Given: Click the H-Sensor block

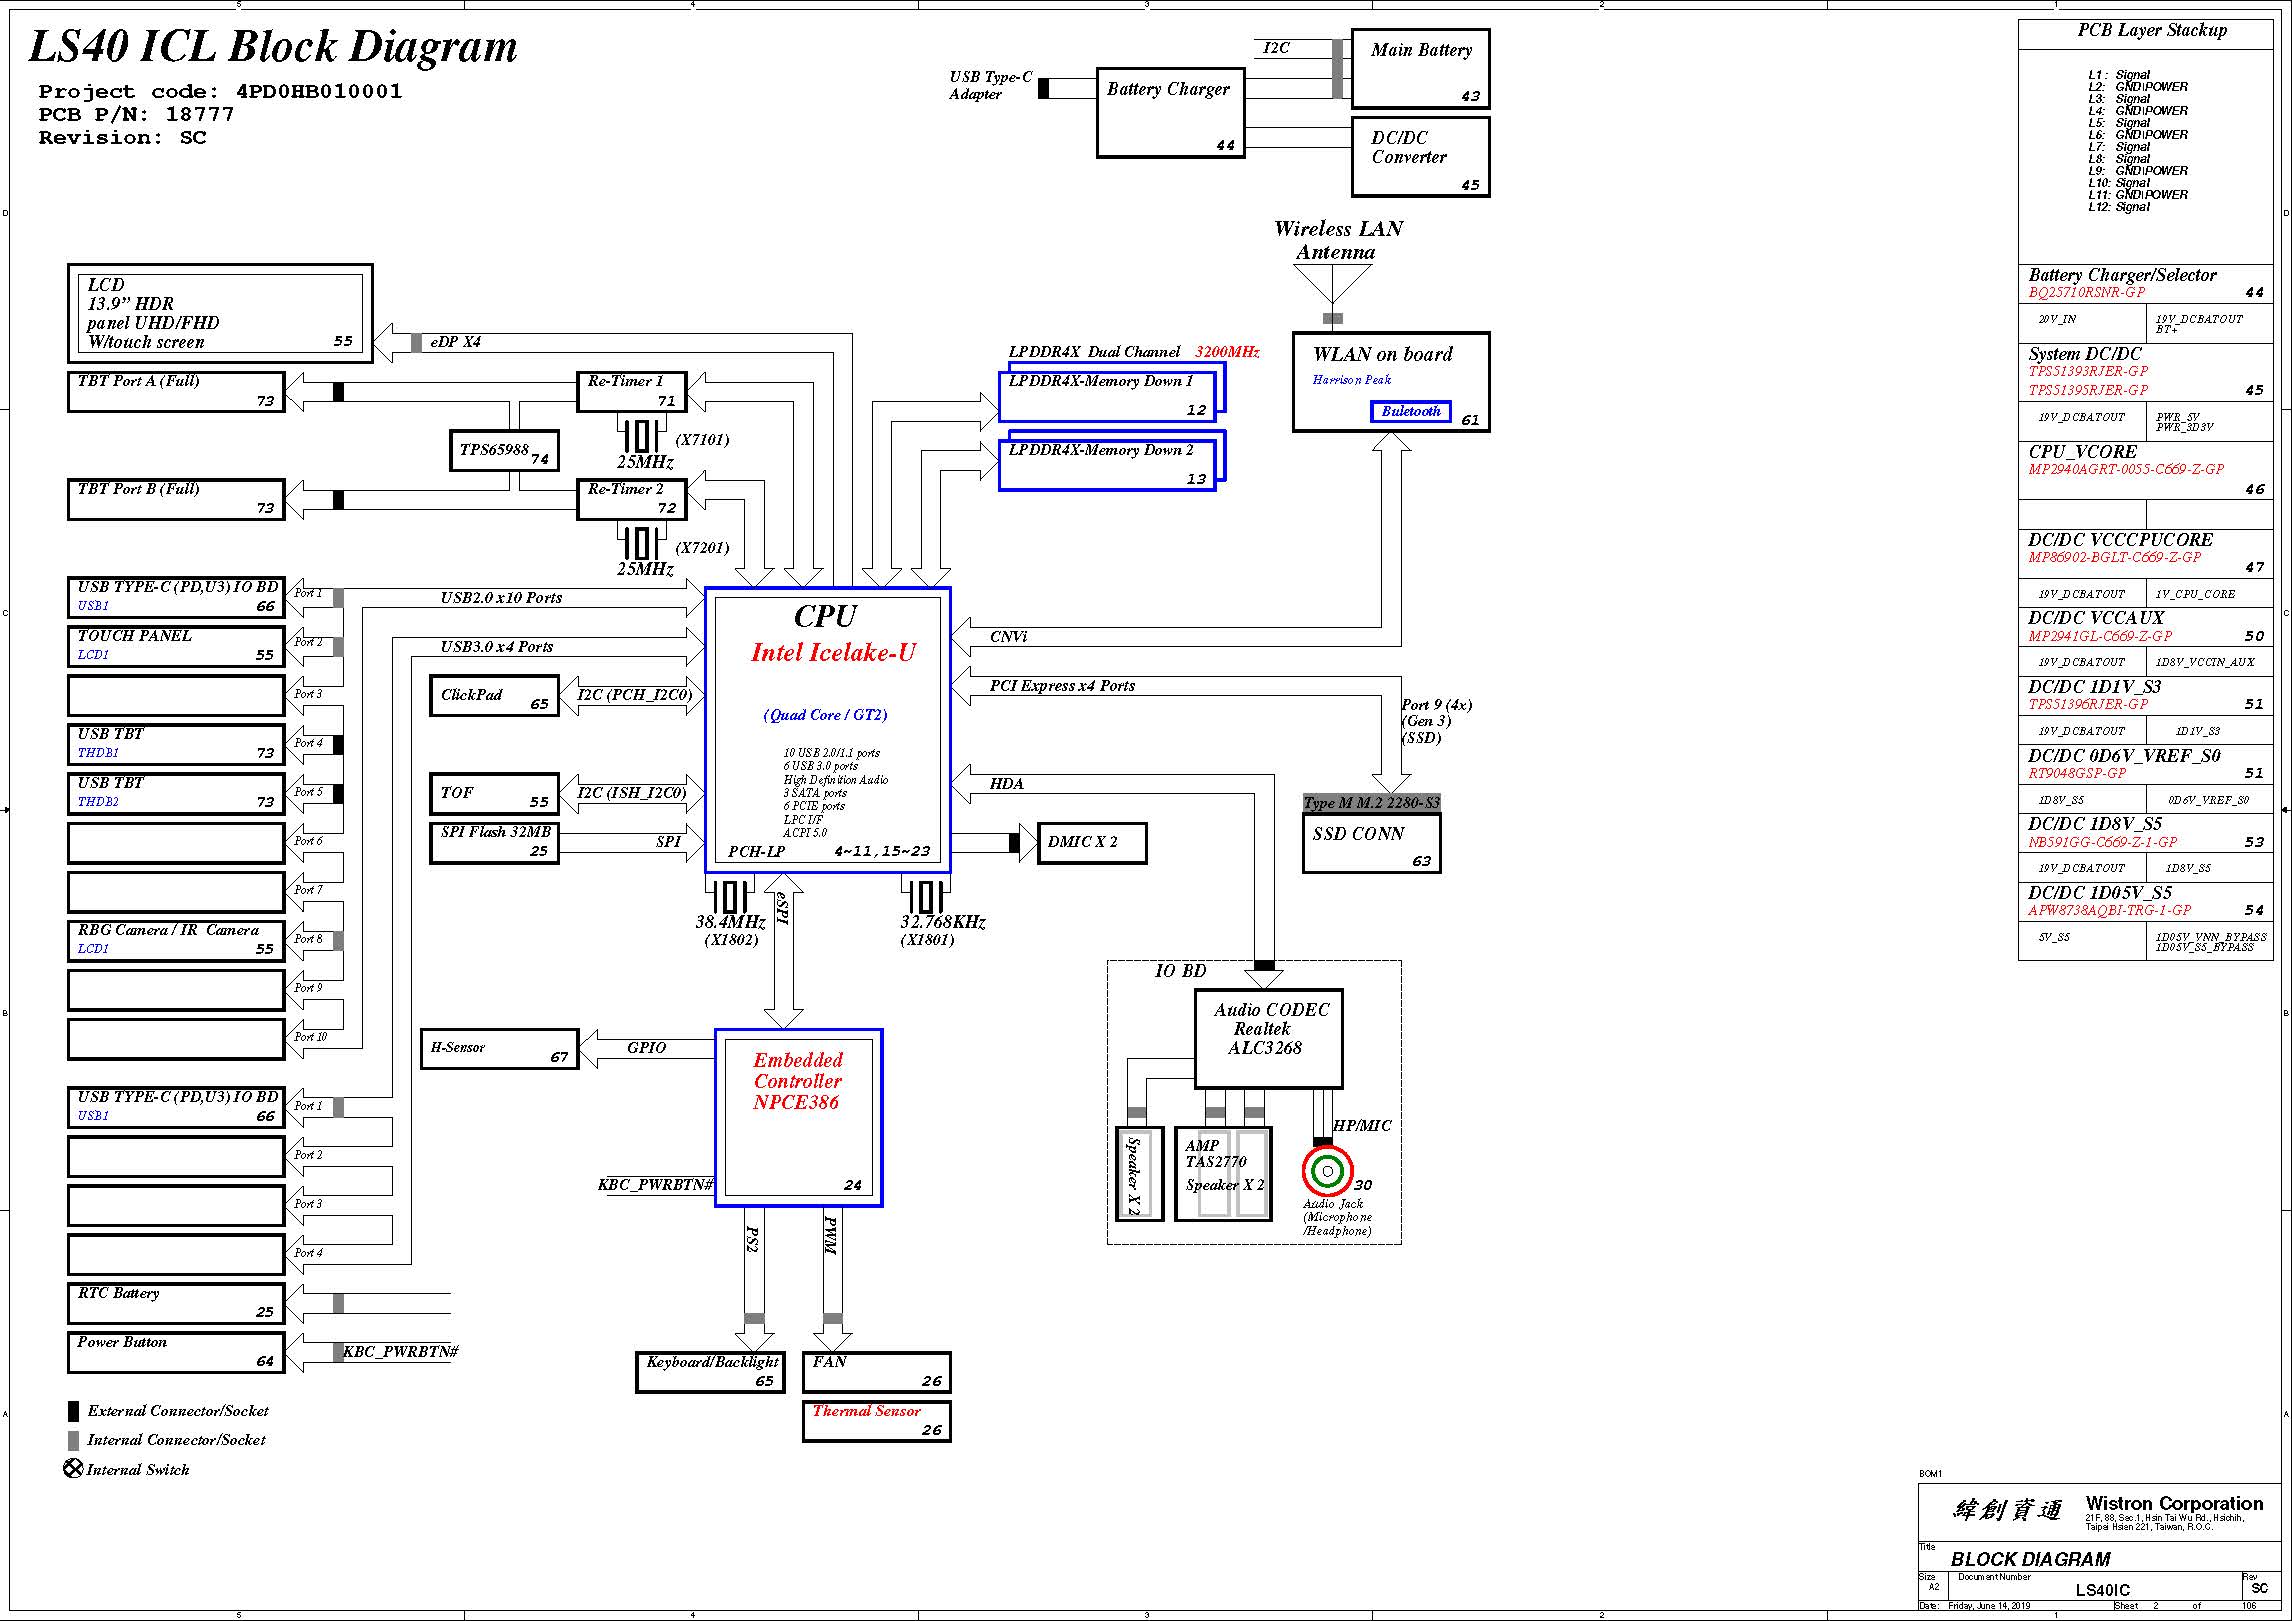Looking at the screenshot, I should (x=500, y=1048).
